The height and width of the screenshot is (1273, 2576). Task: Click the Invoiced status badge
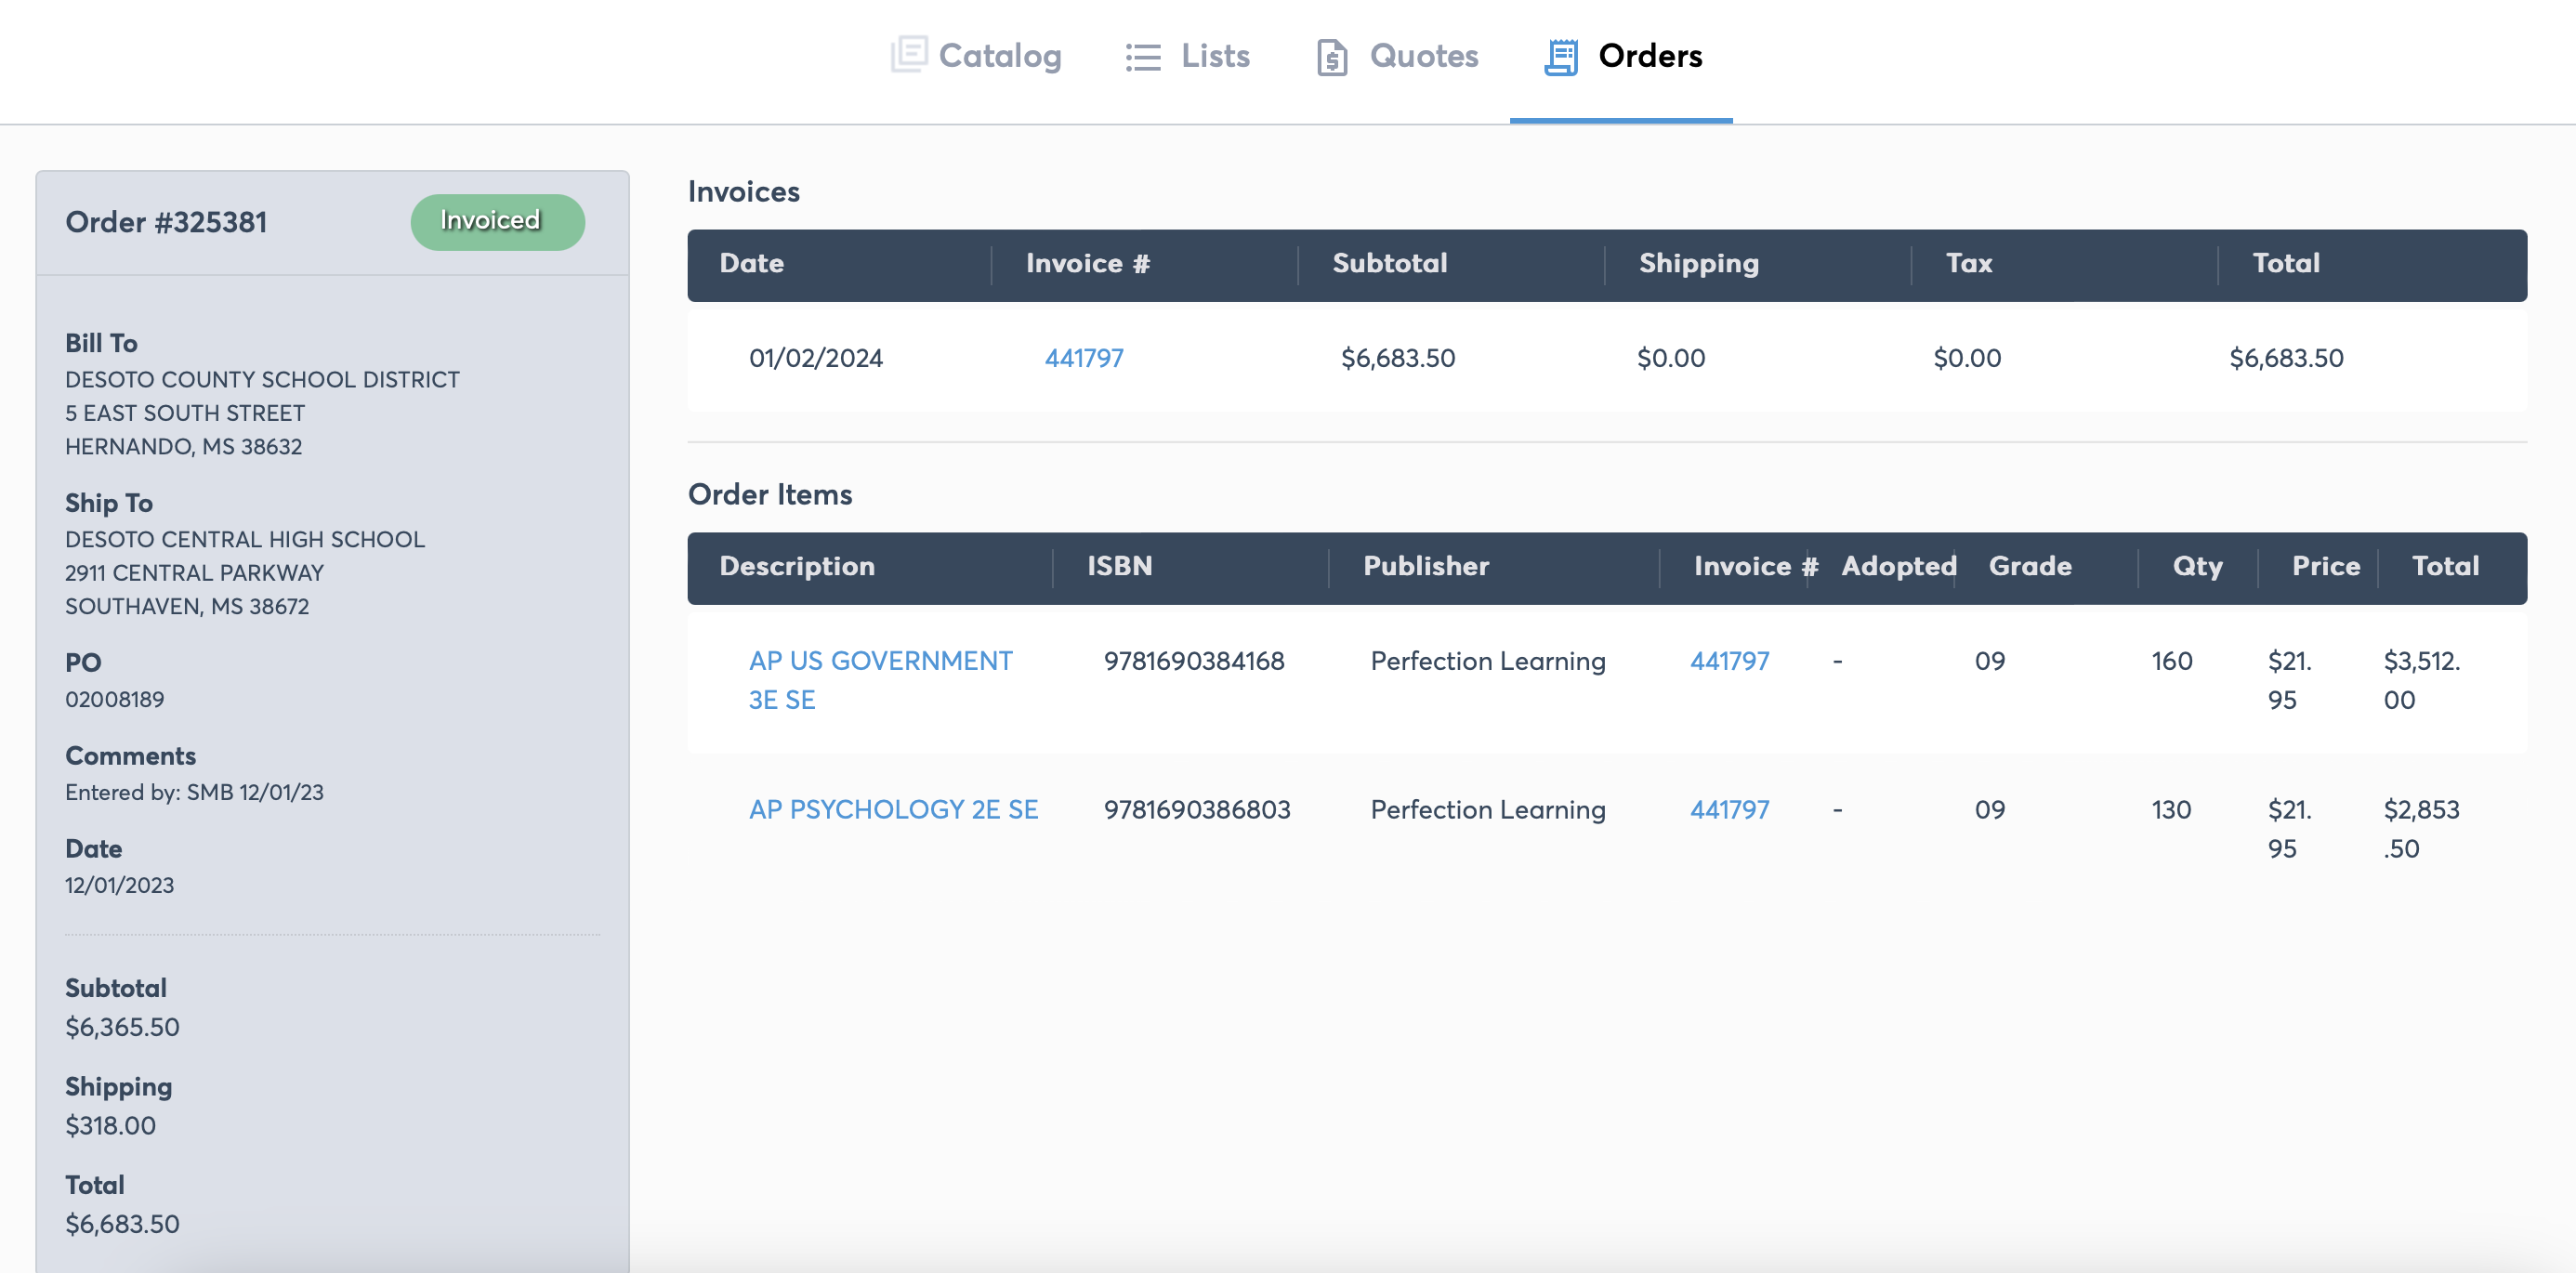point(497,221)
